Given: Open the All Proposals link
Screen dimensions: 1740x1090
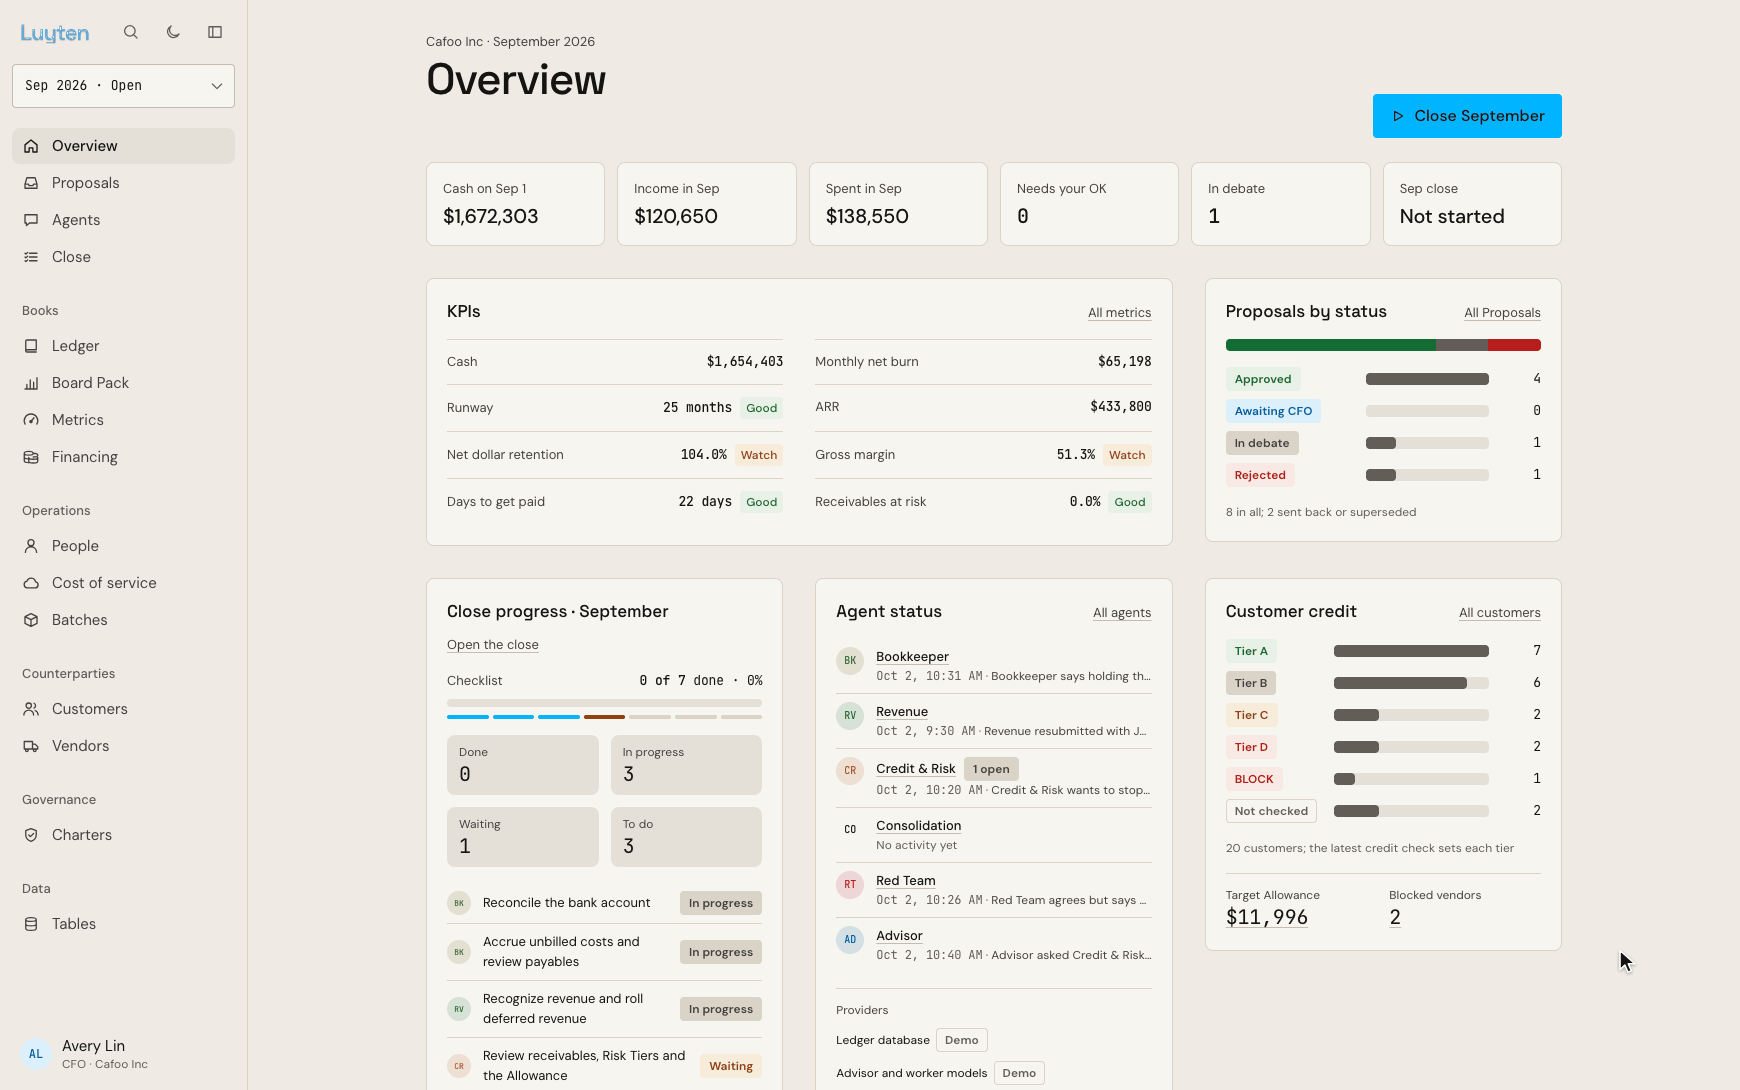Looking at the screenshot, I should (1502, 313).
